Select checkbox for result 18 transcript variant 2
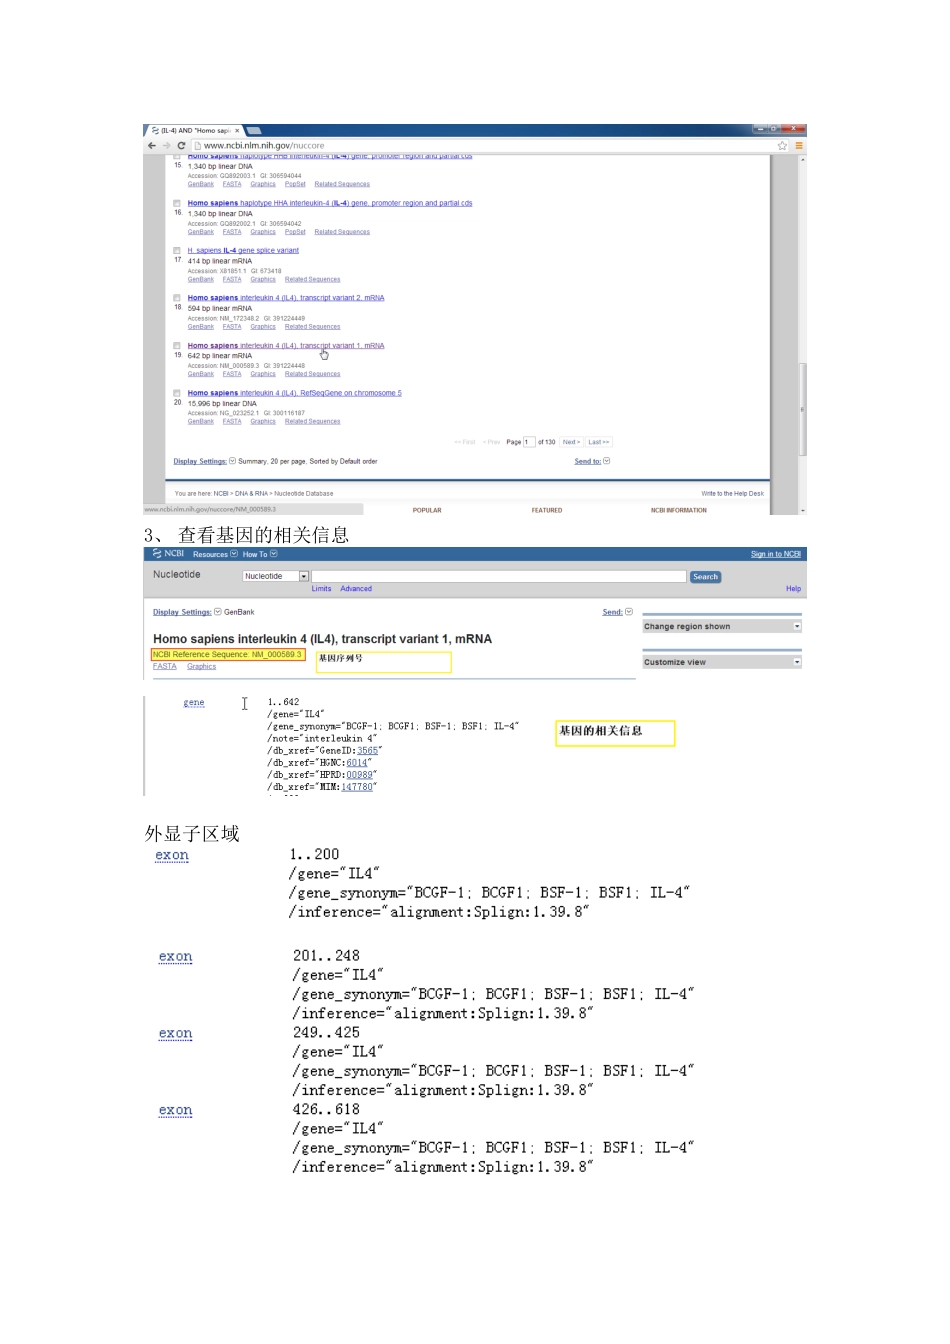The image size is (950, 1344). click(177, 298)
